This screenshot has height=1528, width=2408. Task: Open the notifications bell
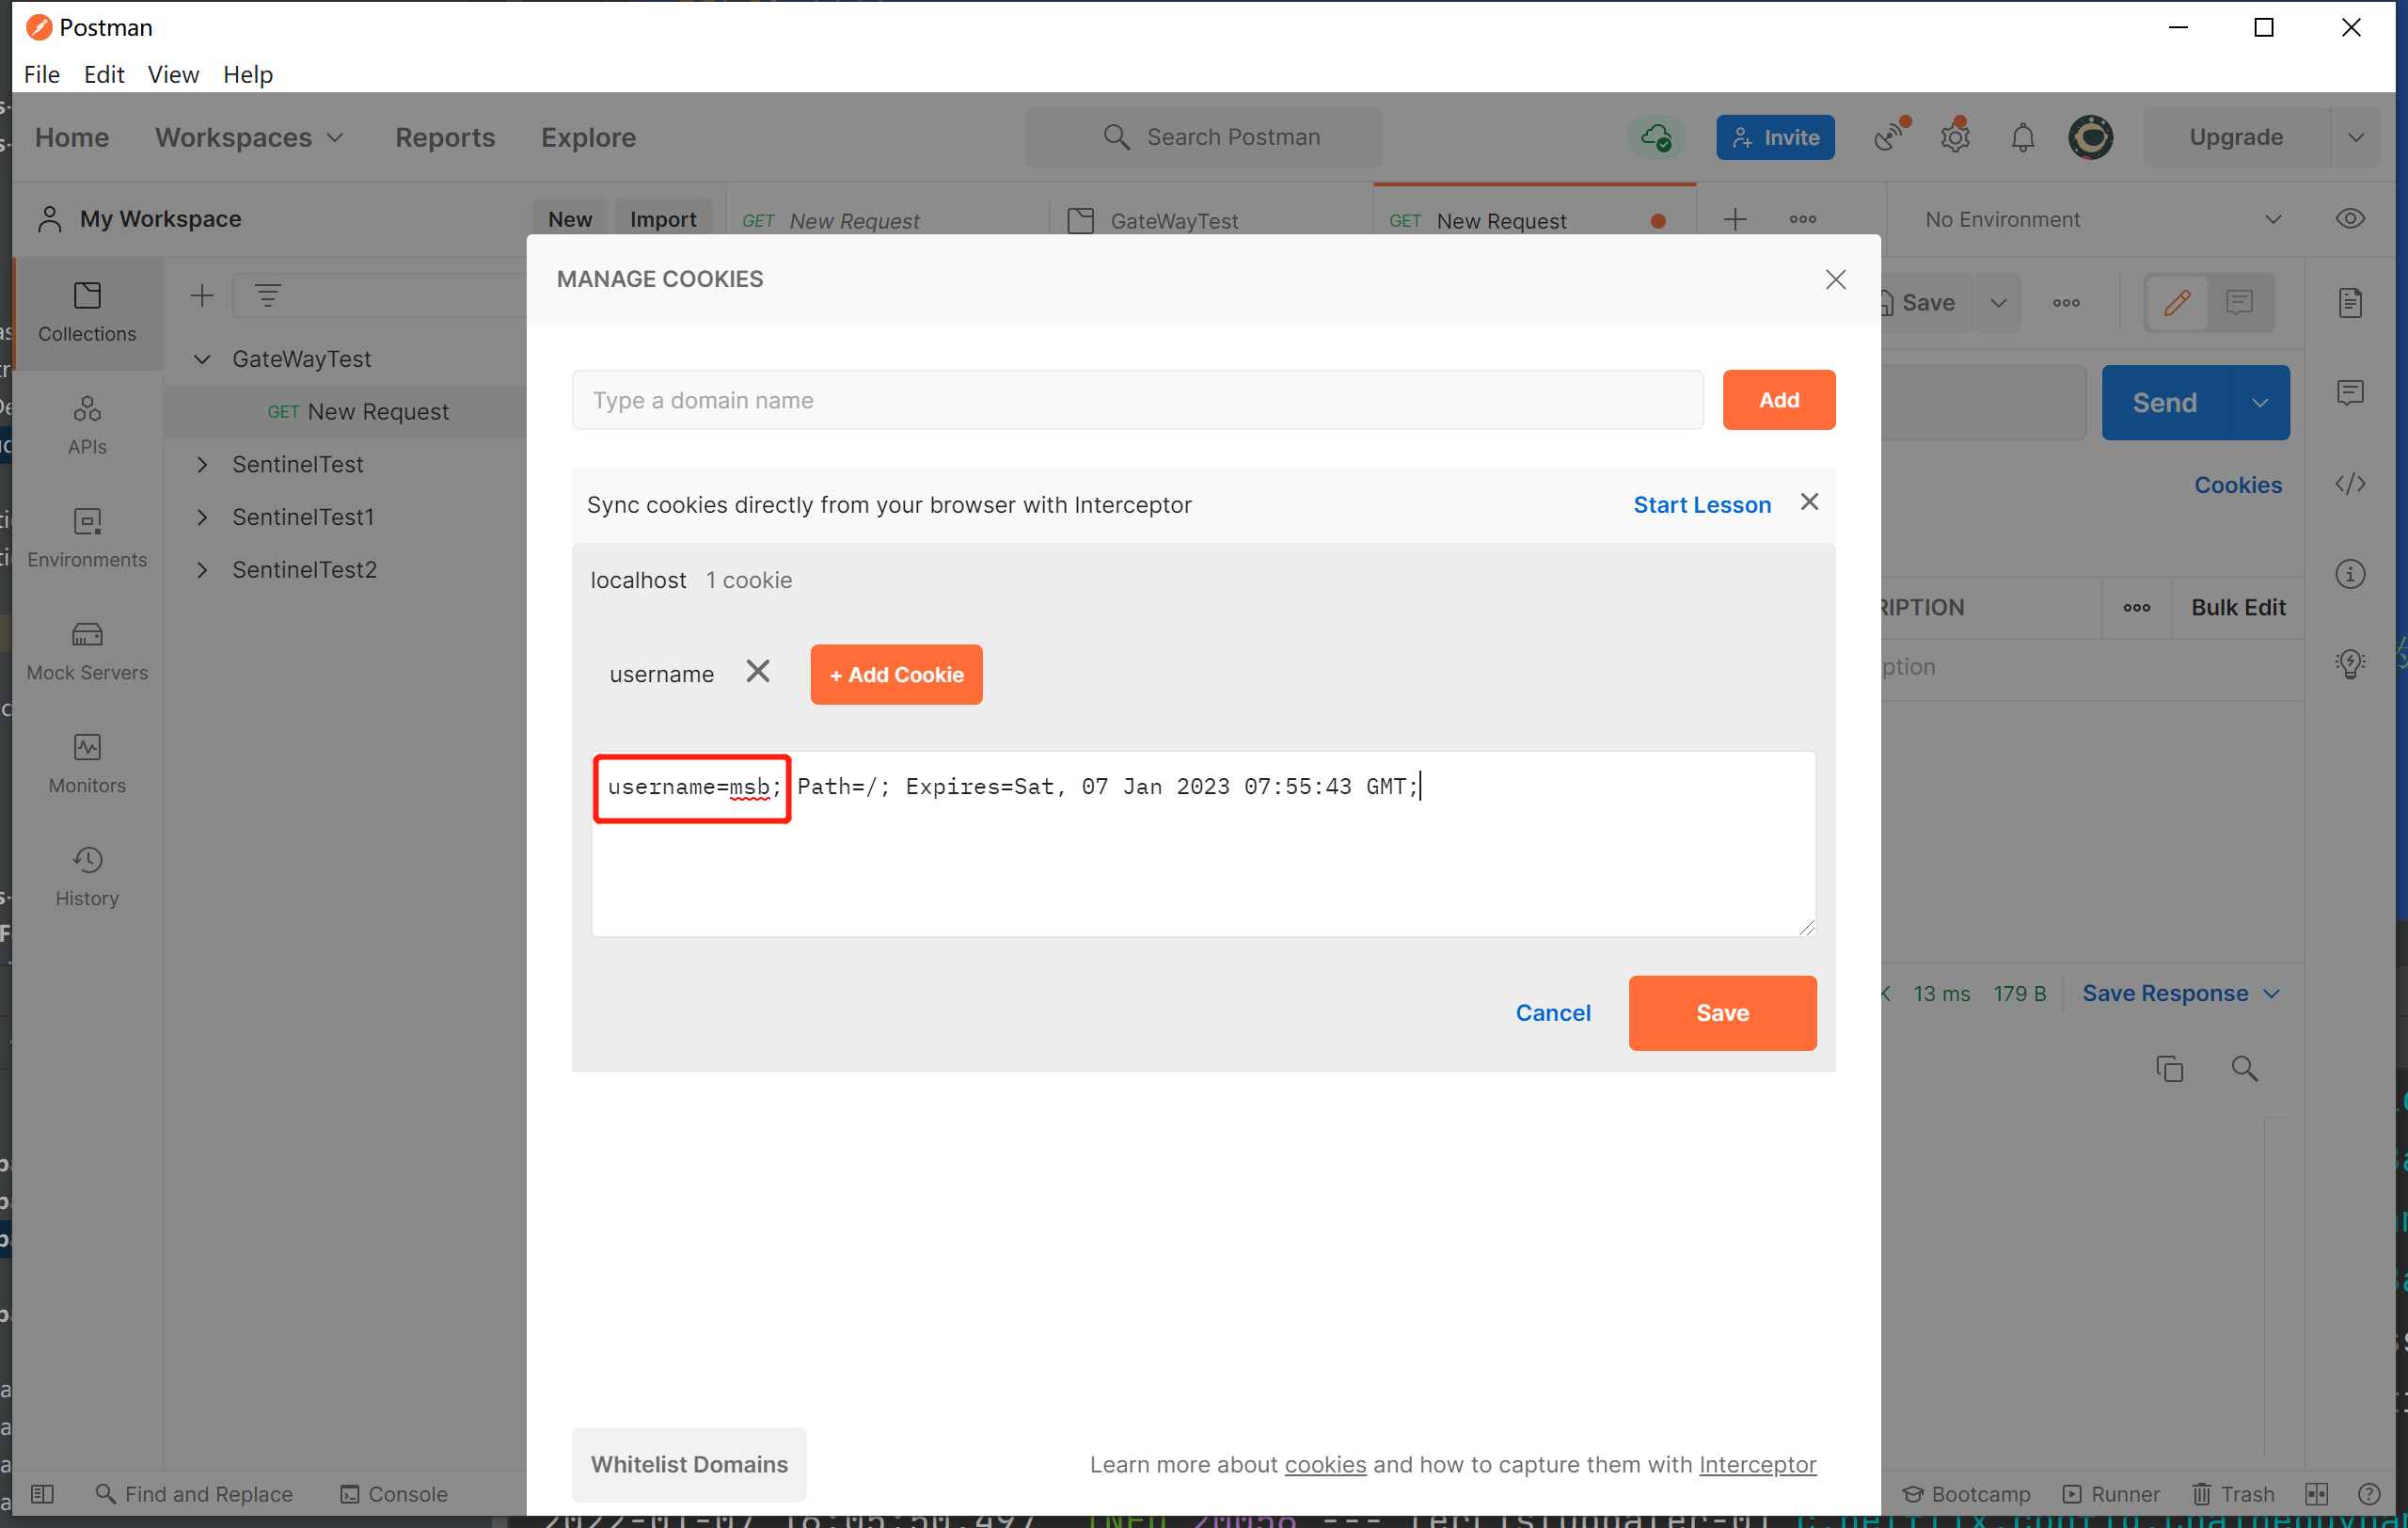(x=2022, y=137)
